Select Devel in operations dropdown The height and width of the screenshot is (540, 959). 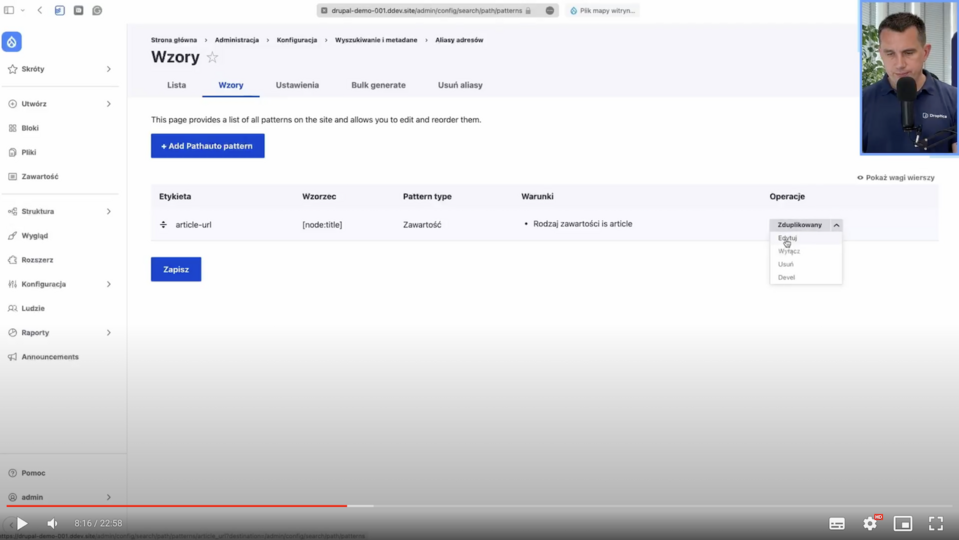click(787, 278)
